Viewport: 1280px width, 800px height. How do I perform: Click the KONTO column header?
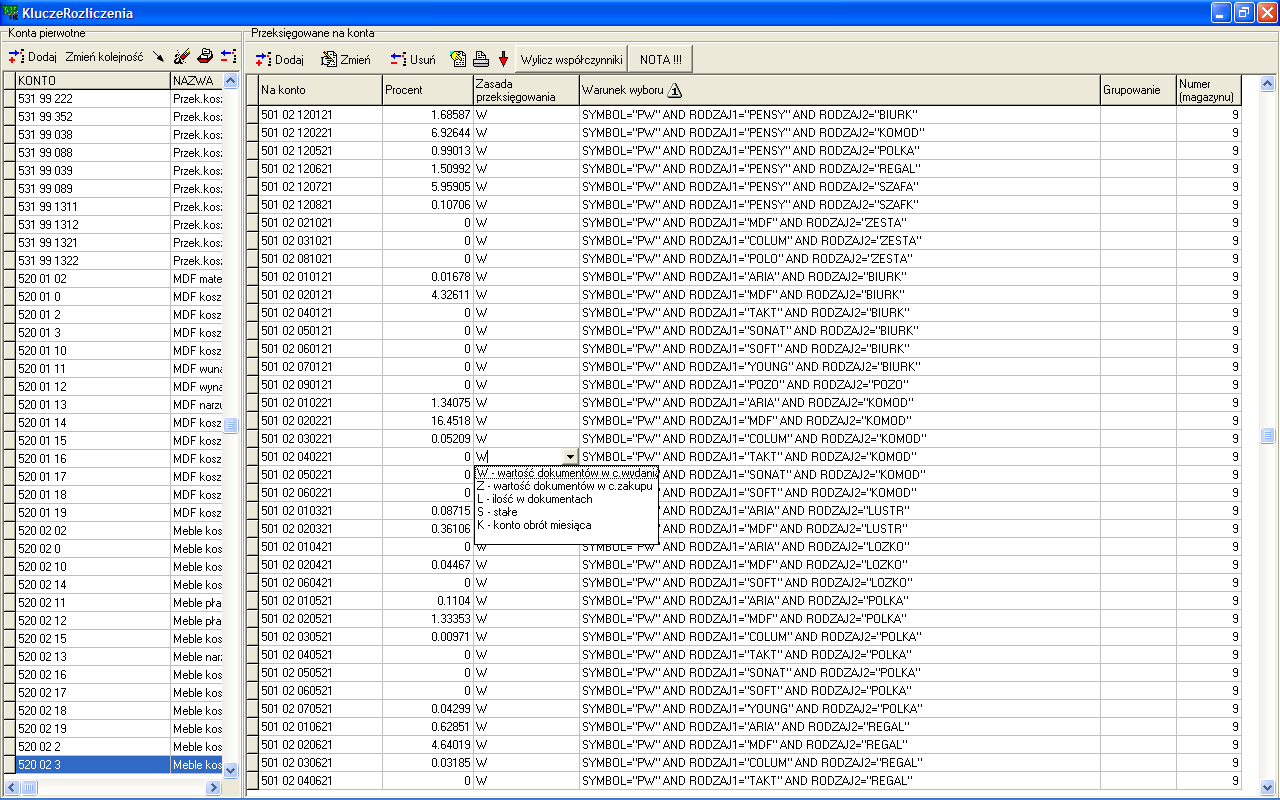coord(93,80)
